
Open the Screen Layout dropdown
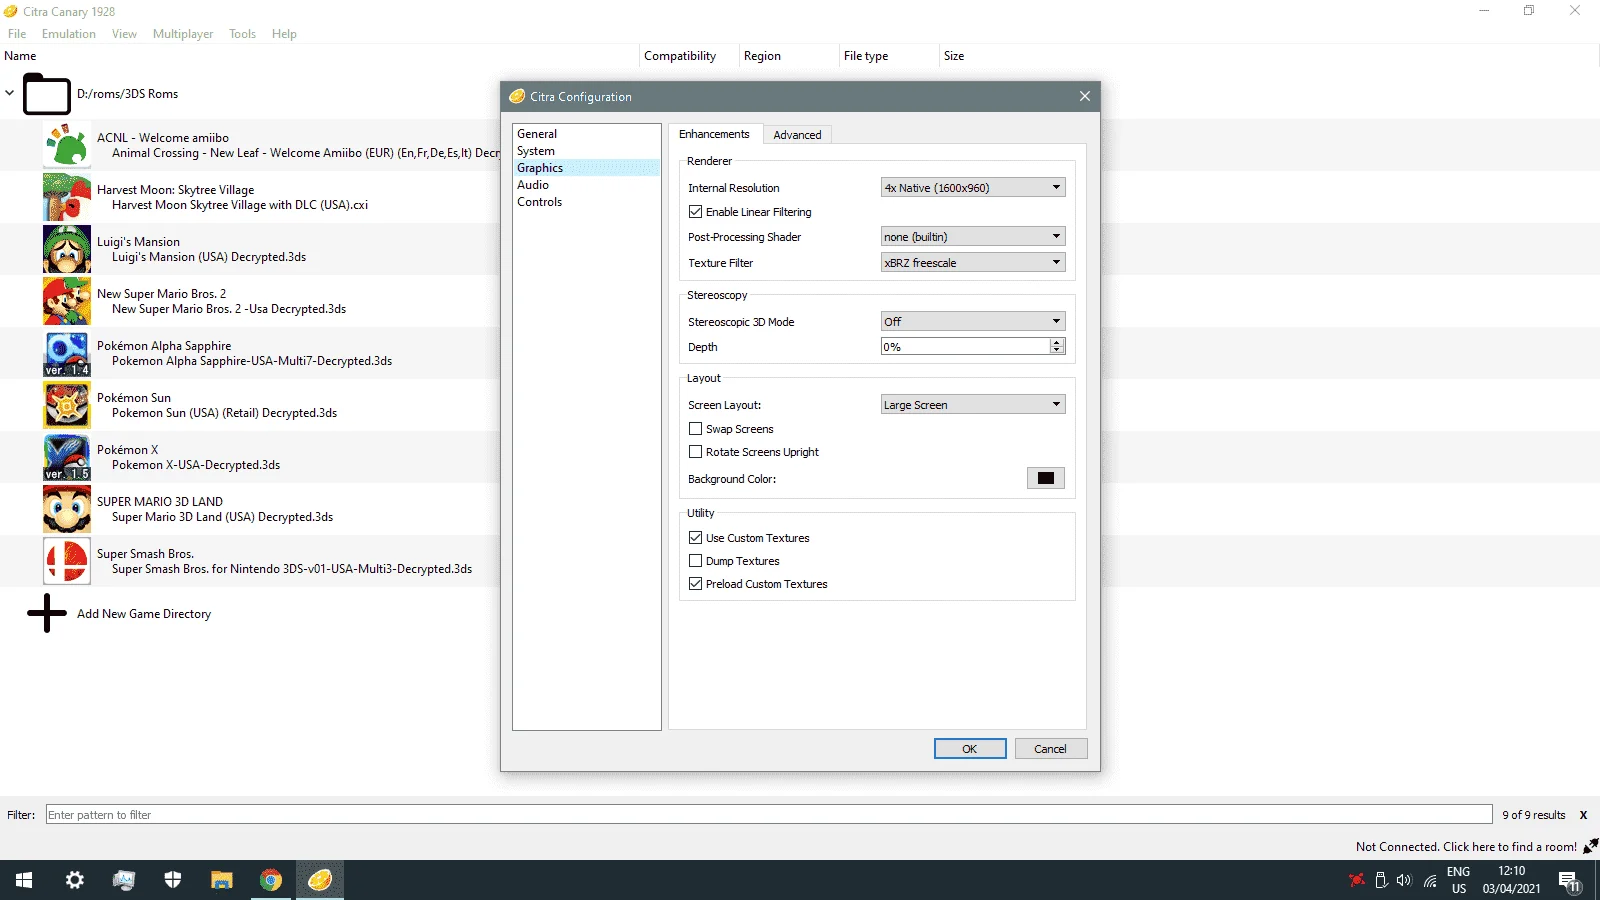pyautogui.click(x=973, y=404)
